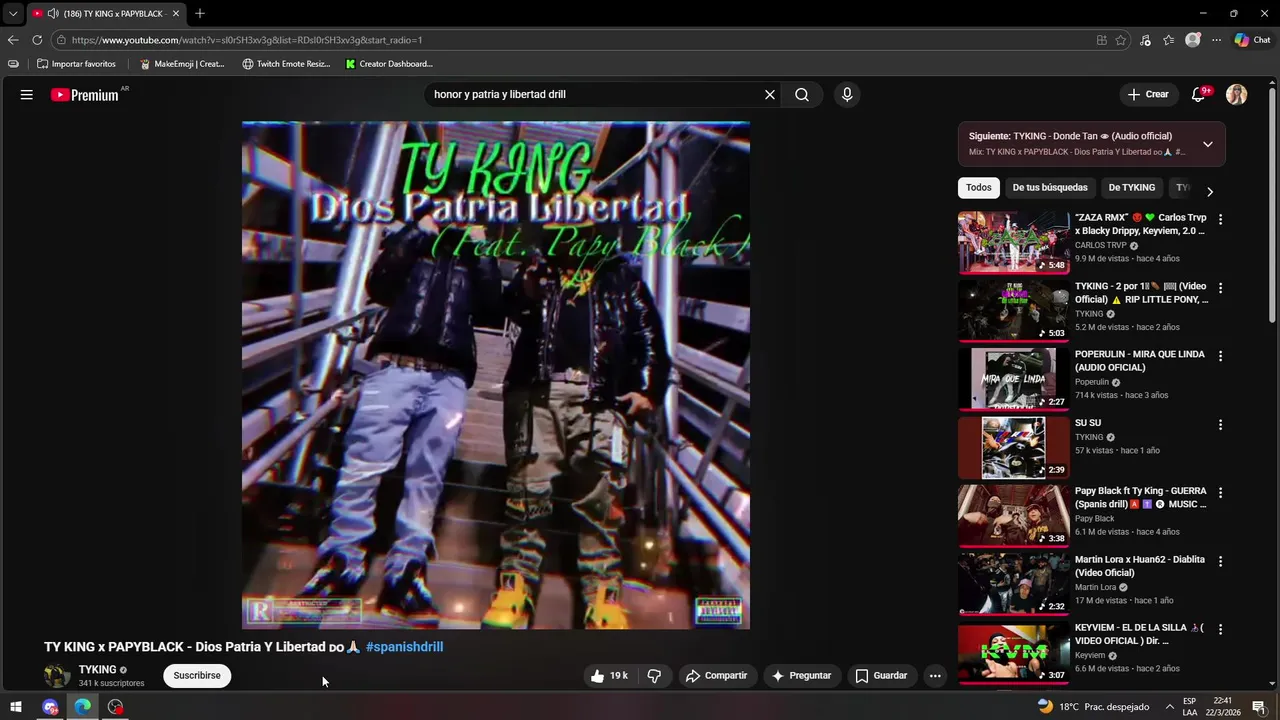This screenshot has width=1280, height=720.
Task: Open the YouTube hamburger guide menu
Action: (27, 95)
